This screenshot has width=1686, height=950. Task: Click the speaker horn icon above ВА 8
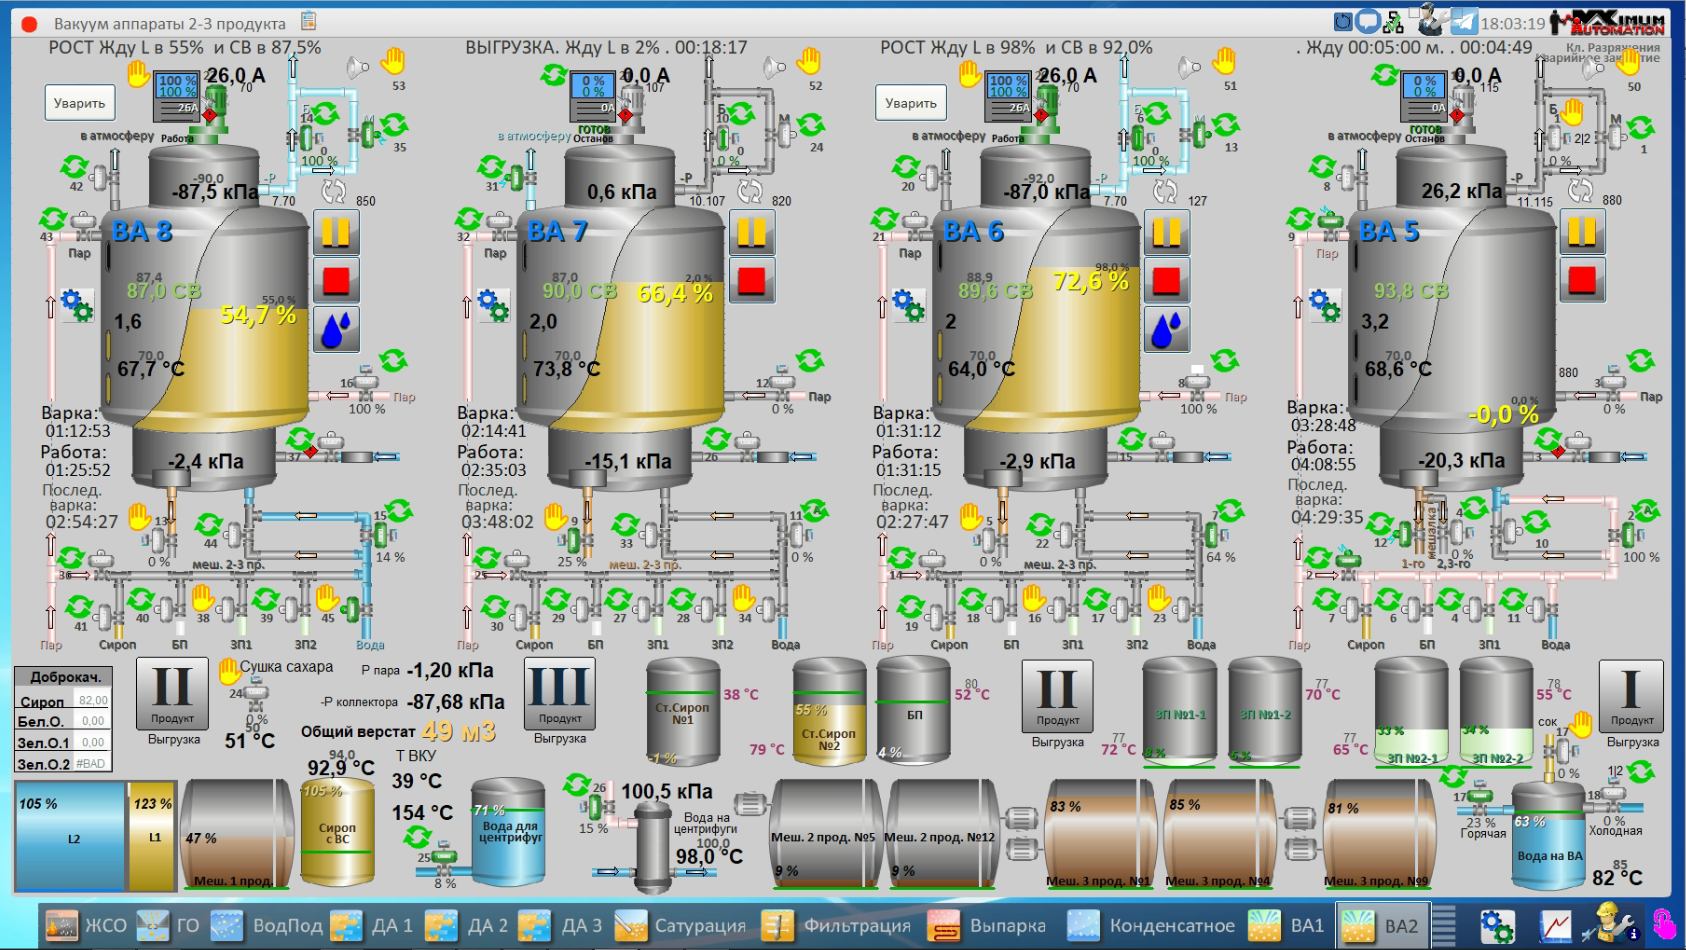click(x=357, y=68)
